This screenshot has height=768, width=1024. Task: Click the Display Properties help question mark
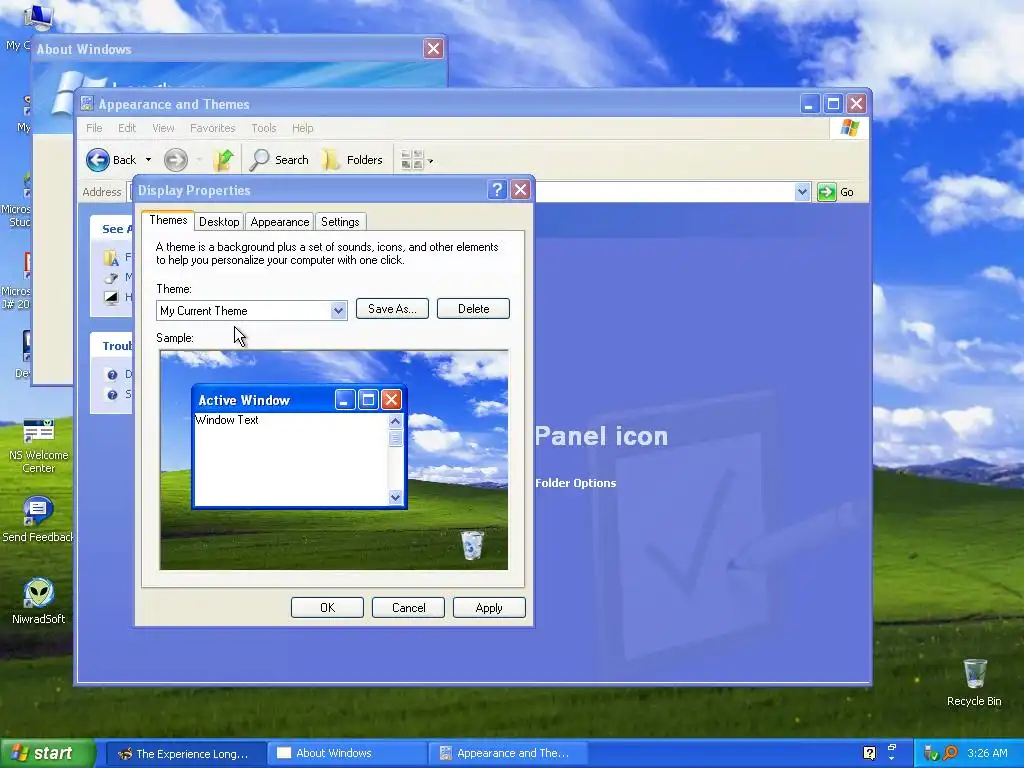pos(497,190)
